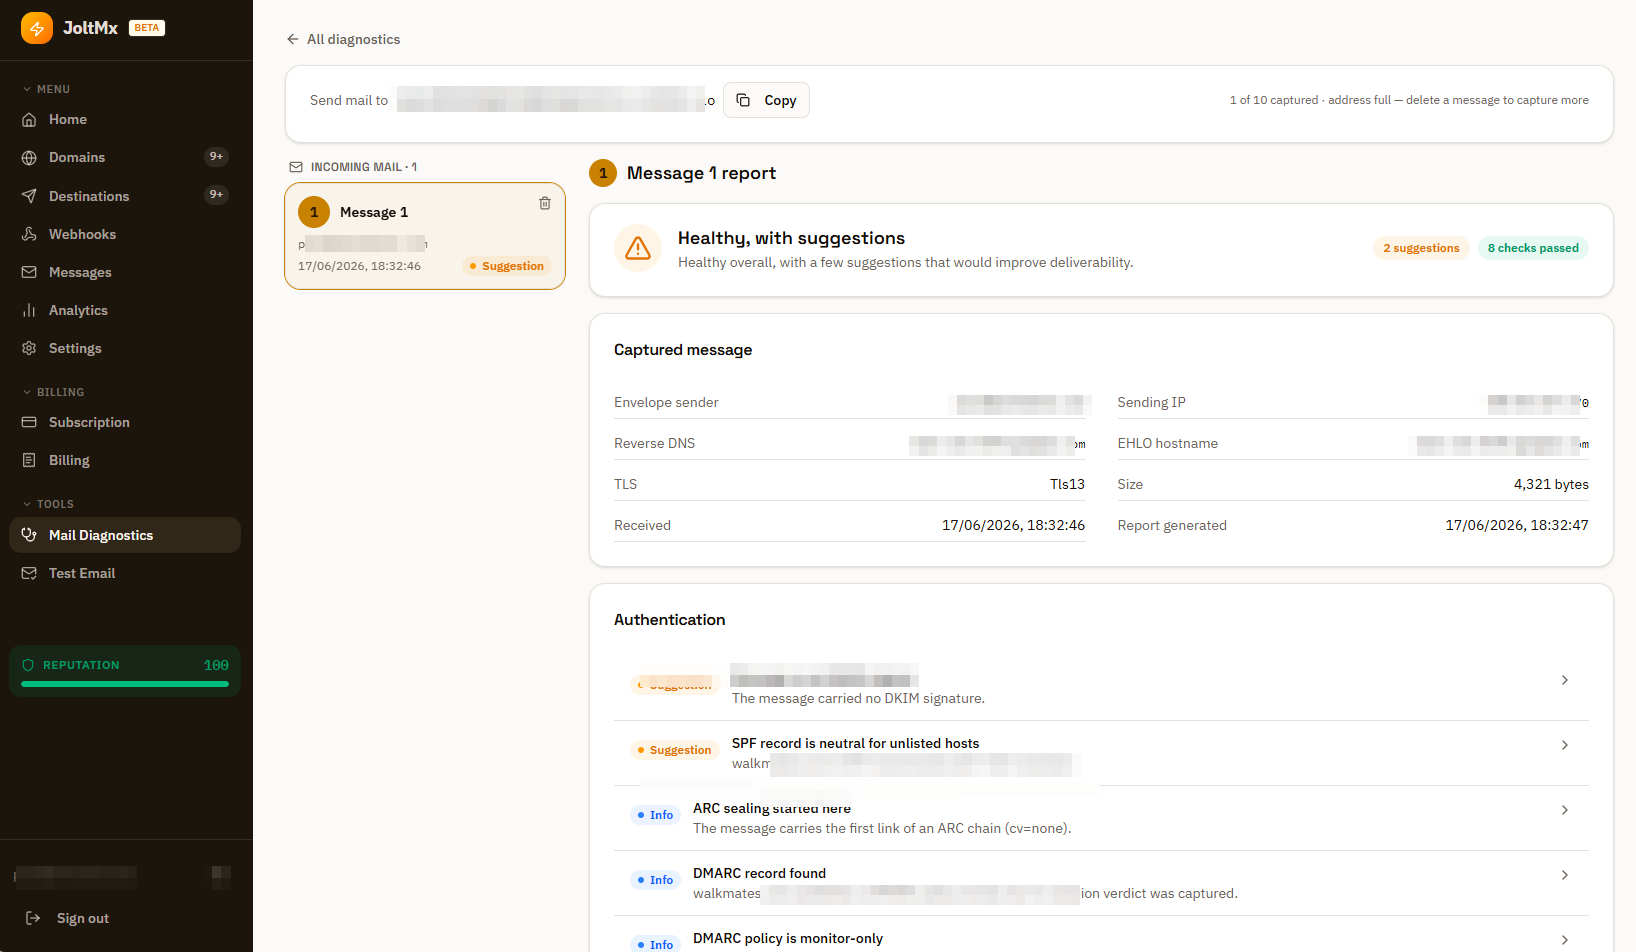Click the Sign out arrow icon
This screenshot has height=952, width=1636.
33,918
